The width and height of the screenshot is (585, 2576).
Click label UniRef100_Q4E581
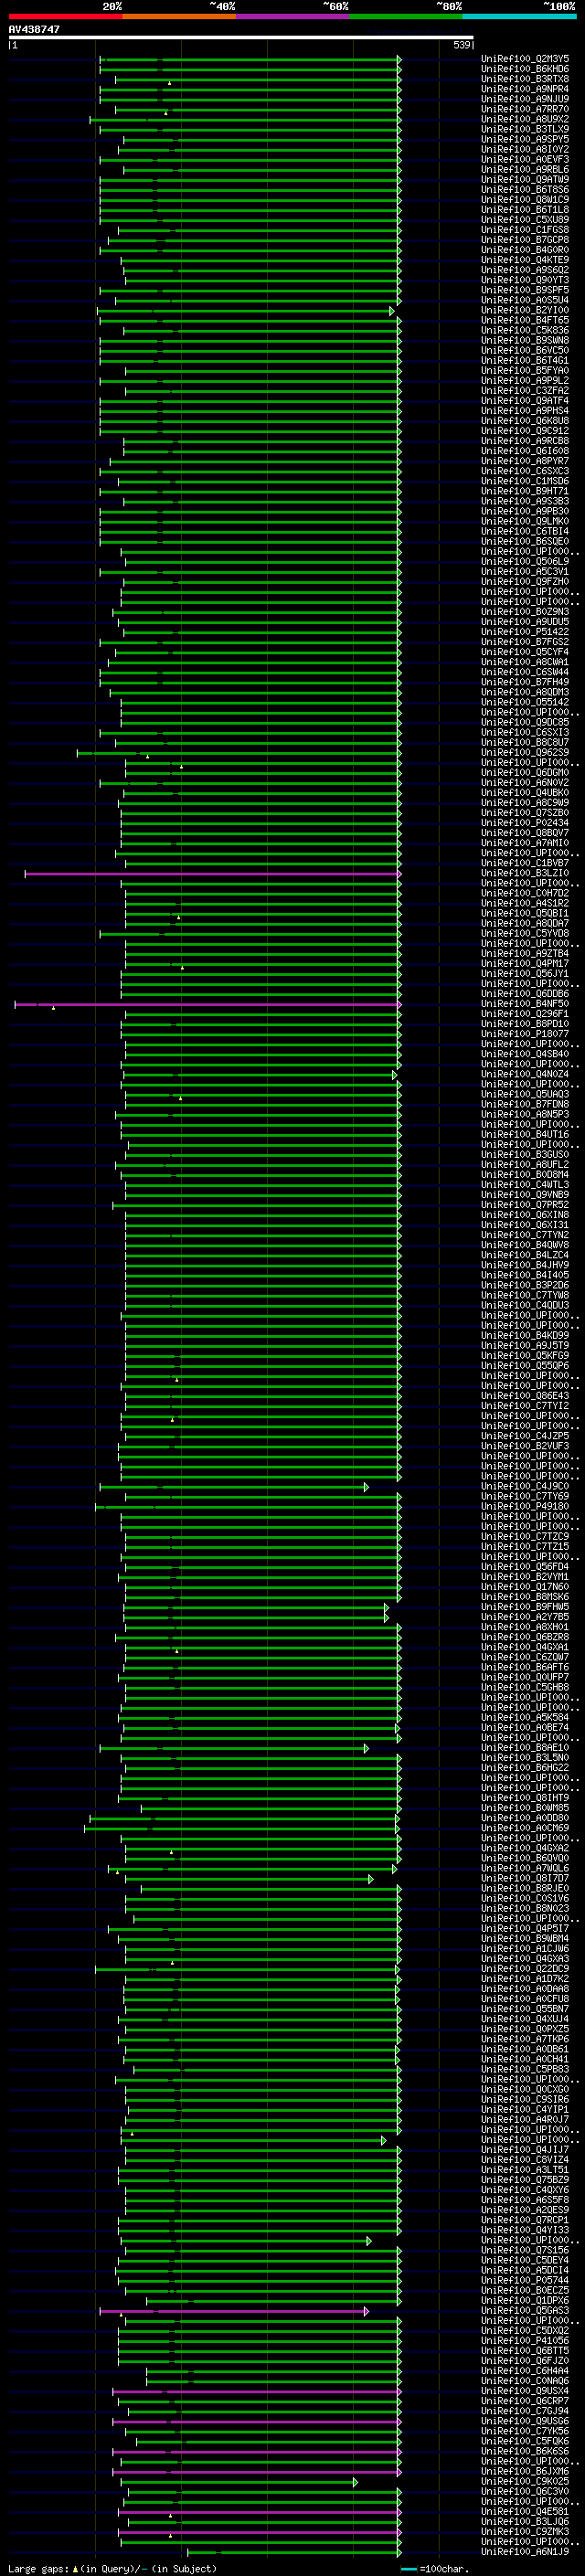(x=525, y=2511)
